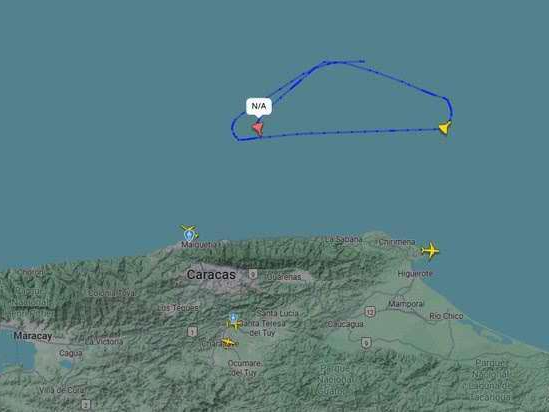Viewport: 549px width, 412px height.
Task: Click the yellow helicopter icon near Maiquetia
Action: click(x=189, y=230)
